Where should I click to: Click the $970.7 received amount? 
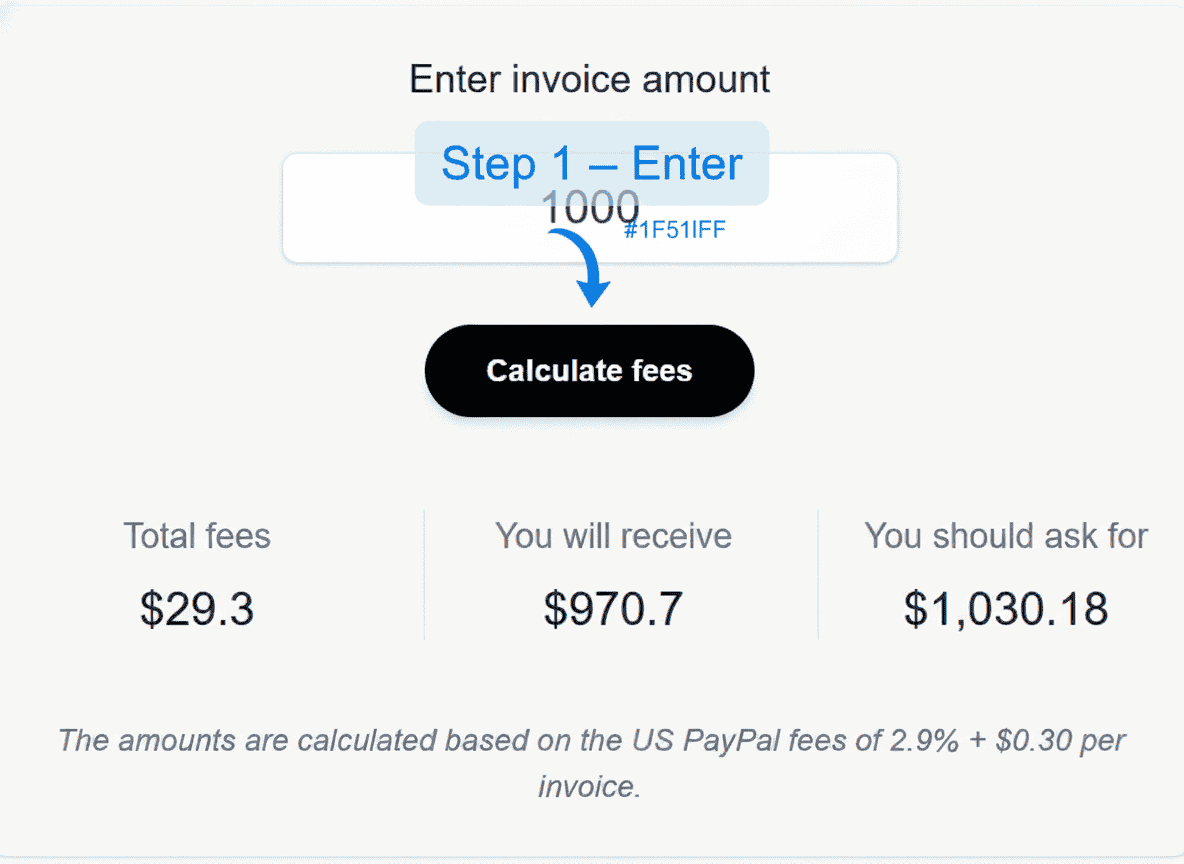pyautogui.click(x=613, y=608)
